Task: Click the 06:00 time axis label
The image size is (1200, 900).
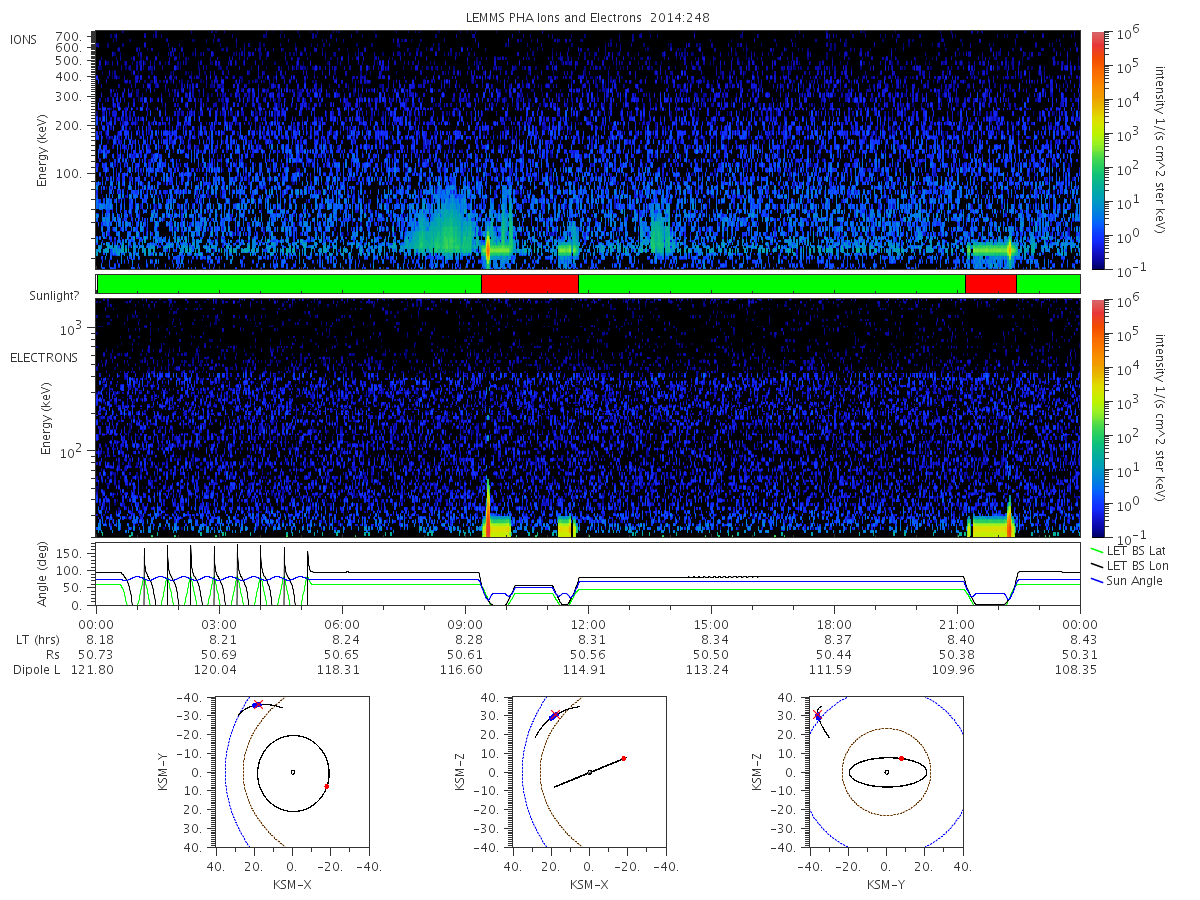Action: pyautogui.click(x=342, y=622)
